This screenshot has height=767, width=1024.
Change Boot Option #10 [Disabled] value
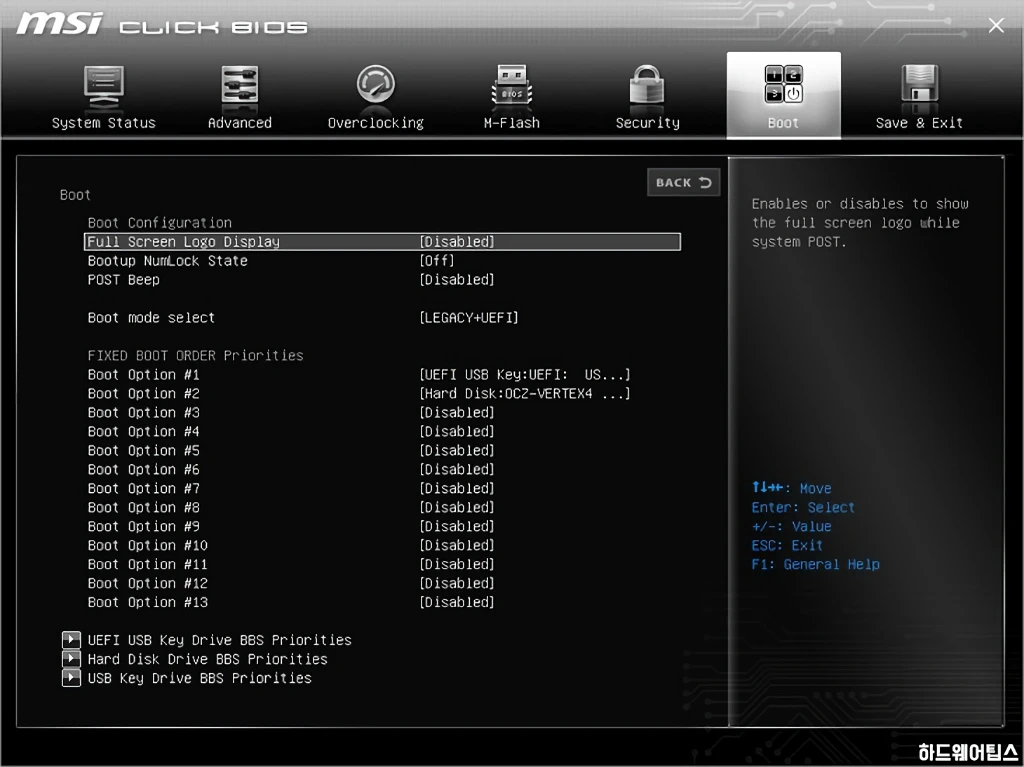[456, 545]
